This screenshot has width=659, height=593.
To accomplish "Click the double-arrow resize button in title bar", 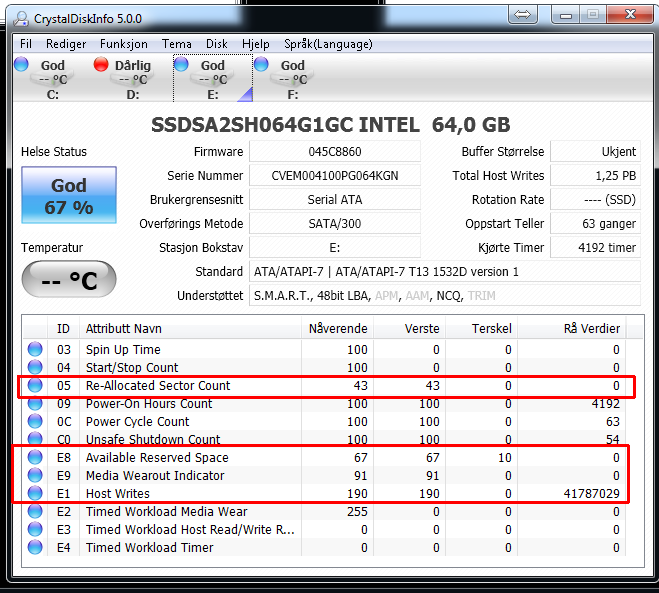I will (x=522, y=15).
